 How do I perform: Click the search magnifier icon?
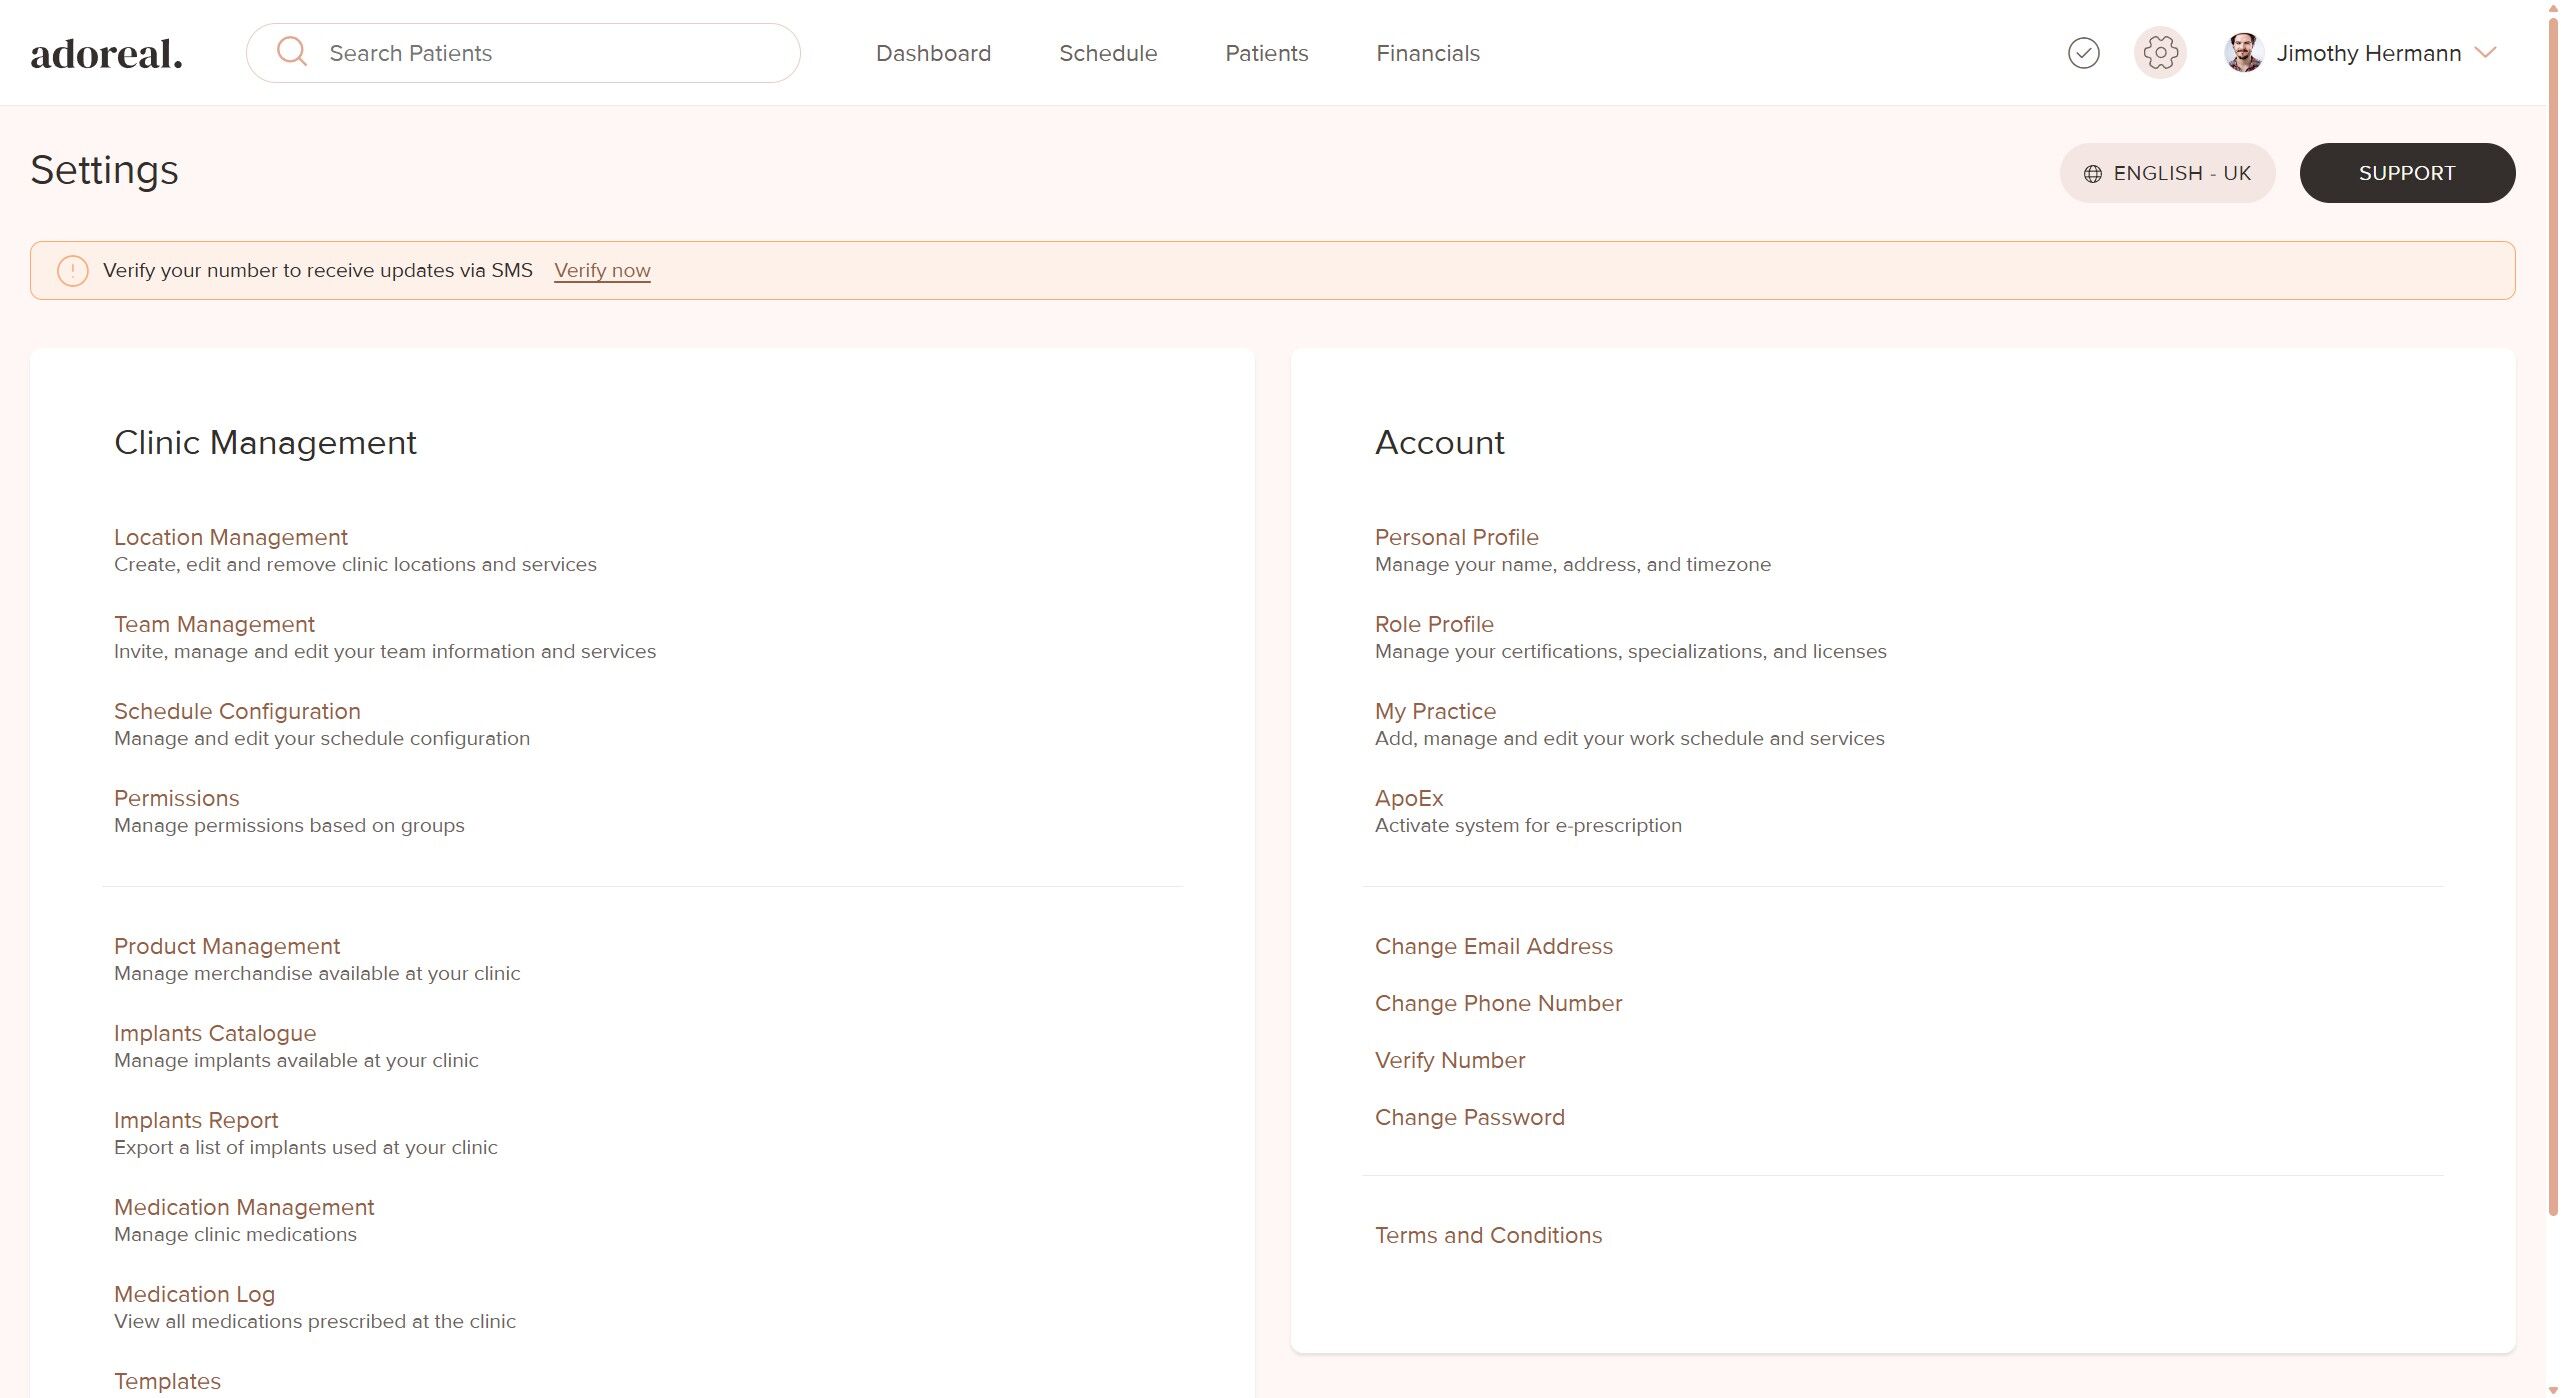pos(292,52)
